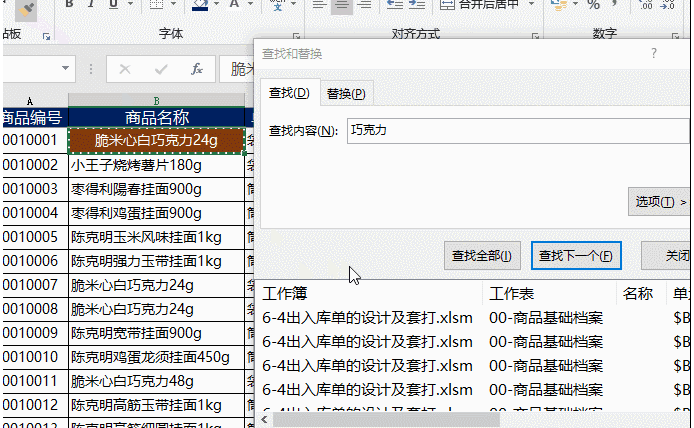Open the clipboard group dialog launcher

tap(46, 37)
